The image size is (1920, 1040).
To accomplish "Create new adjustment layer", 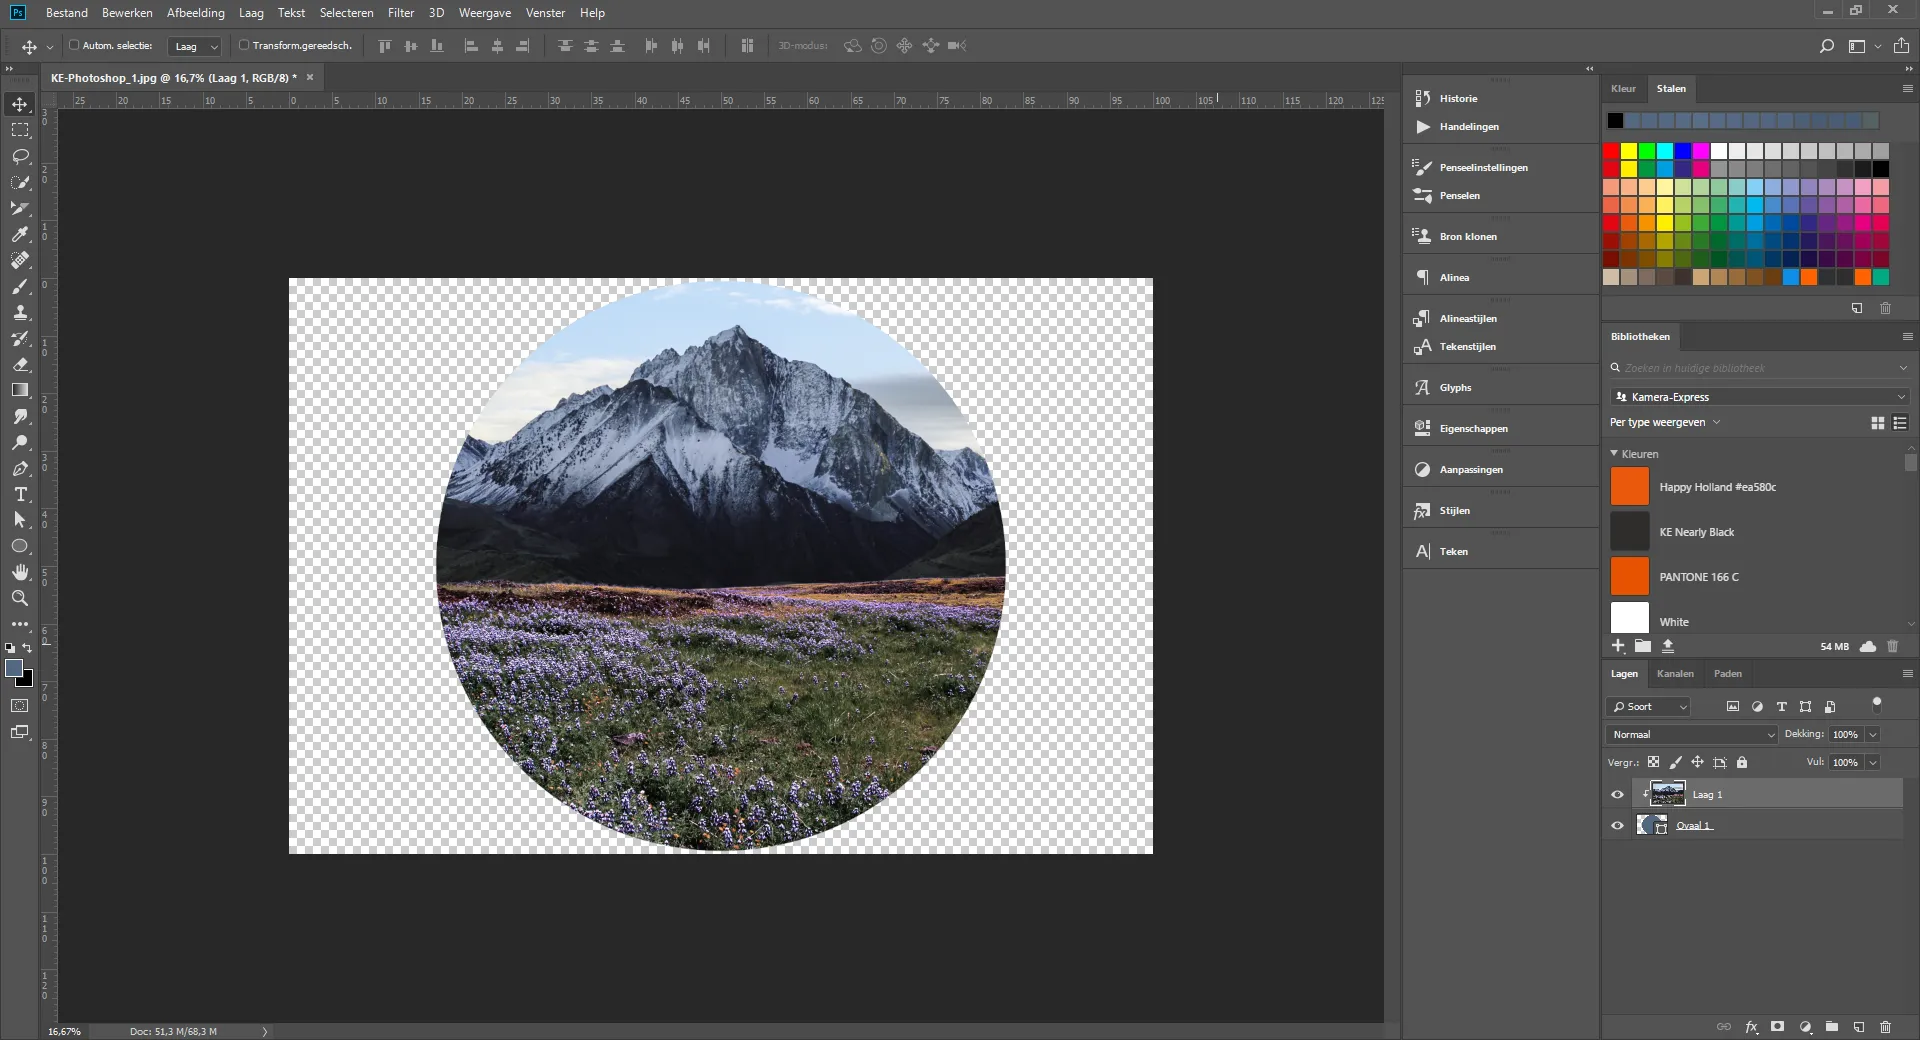I will click(1805, 1027).
